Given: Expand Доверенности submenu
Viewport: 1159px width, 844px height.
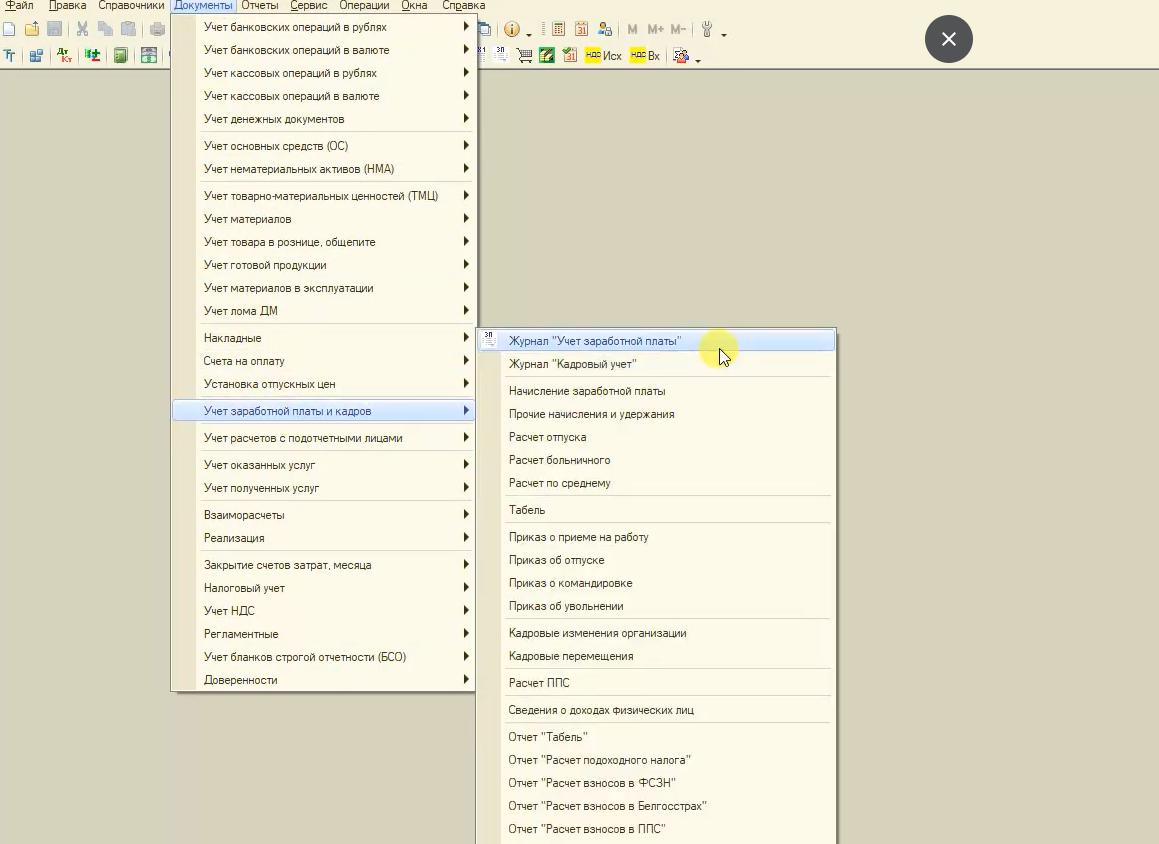Looking at the screenshot, I should tap(324, 680).
